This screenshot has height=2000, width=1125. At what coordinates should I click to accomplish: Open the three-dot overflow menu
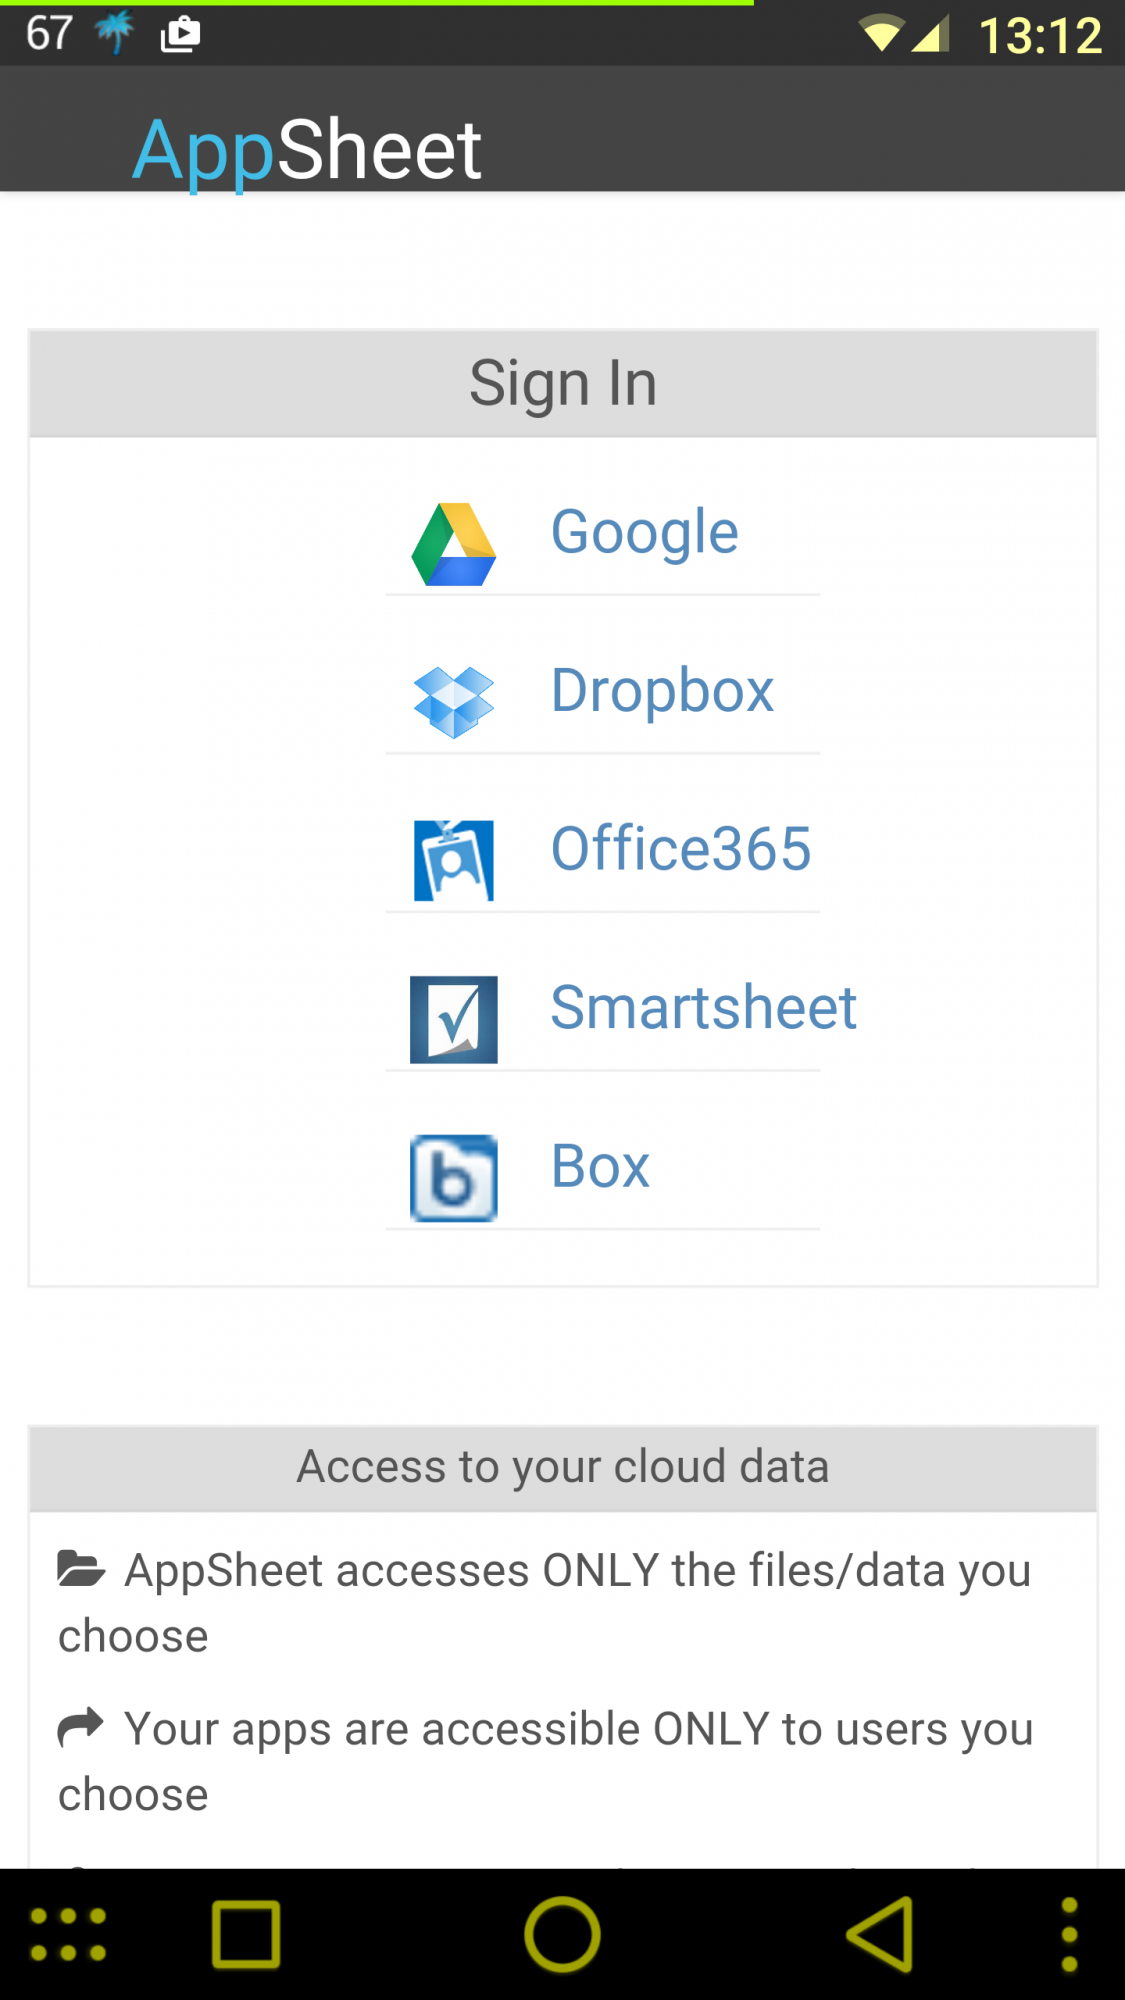1069,1934
